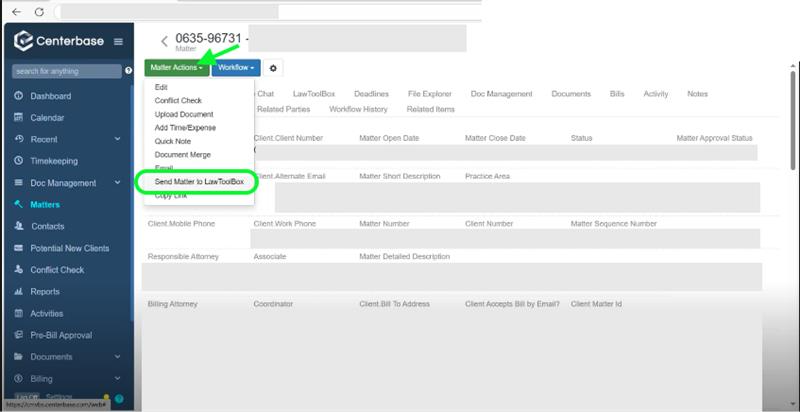Image resolution: width=800 pixels, height=412 pixels.
Task: Choose Edit from Matter Actions menu
Action: tap(161, 87)
